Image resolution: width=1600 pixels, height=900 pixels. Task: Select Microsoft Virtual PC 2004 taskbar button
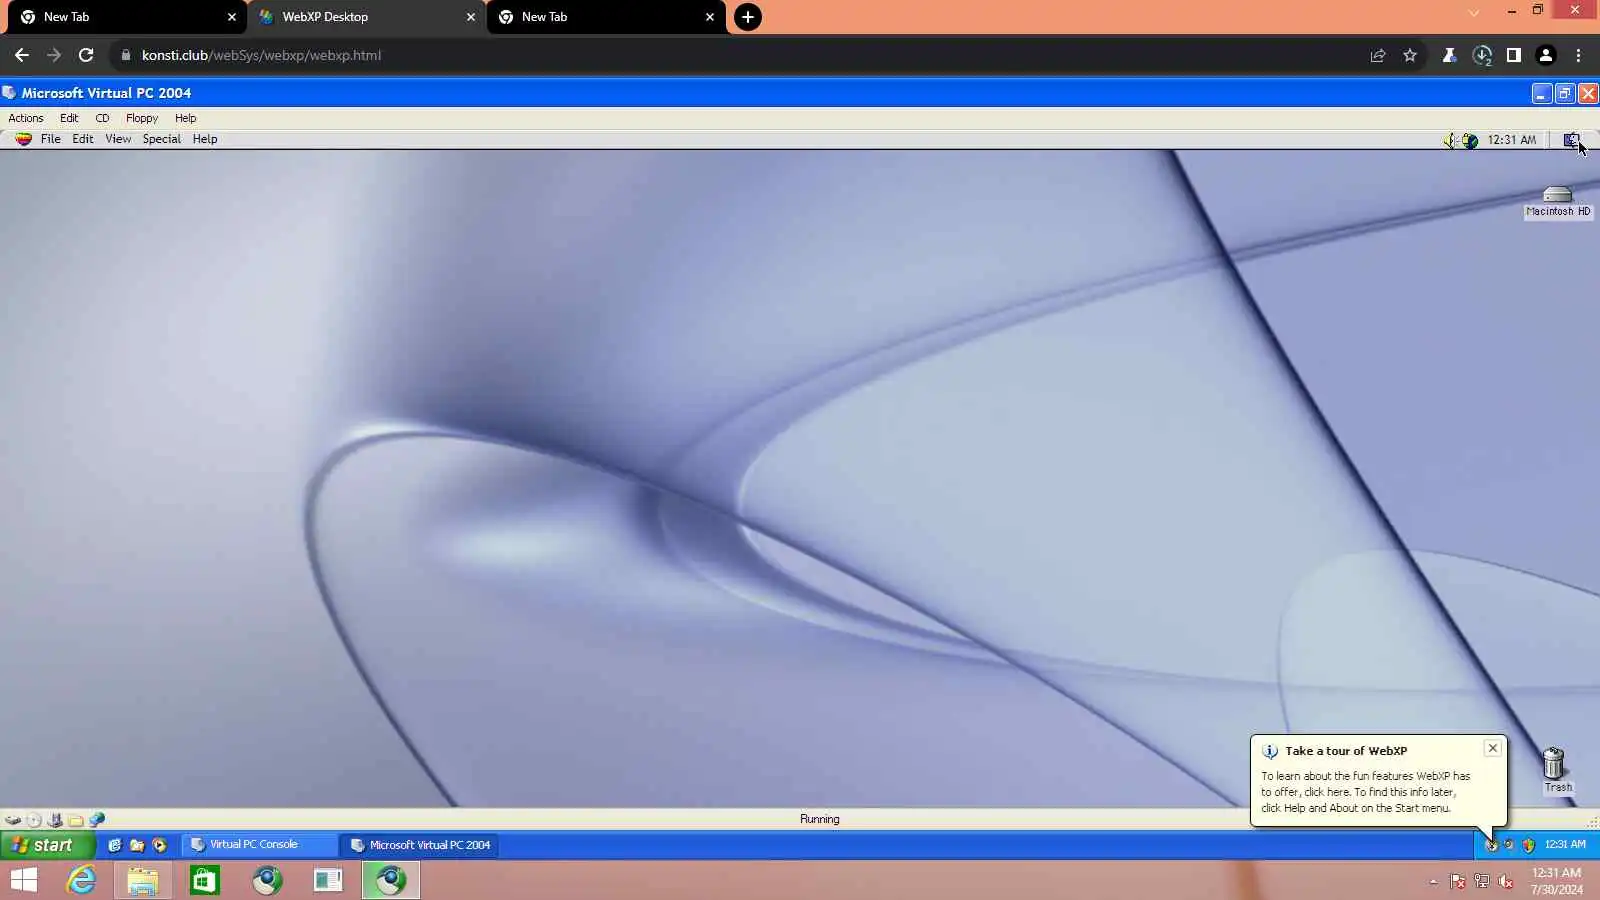pos(420,845)
